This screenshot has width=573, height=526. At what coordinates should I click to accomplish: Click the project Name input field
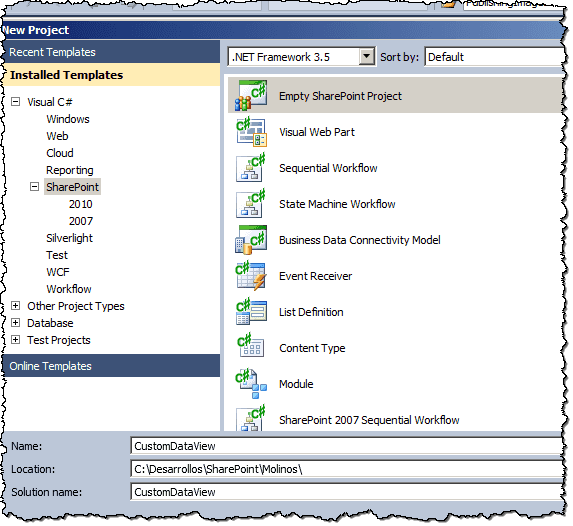coord(346,446)
